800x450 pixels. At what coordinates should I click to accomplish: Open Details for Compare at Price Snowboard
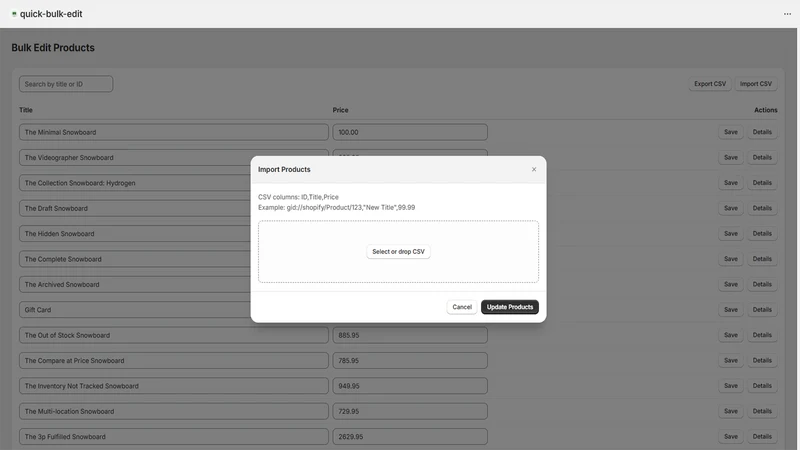[x=762, y=360]
